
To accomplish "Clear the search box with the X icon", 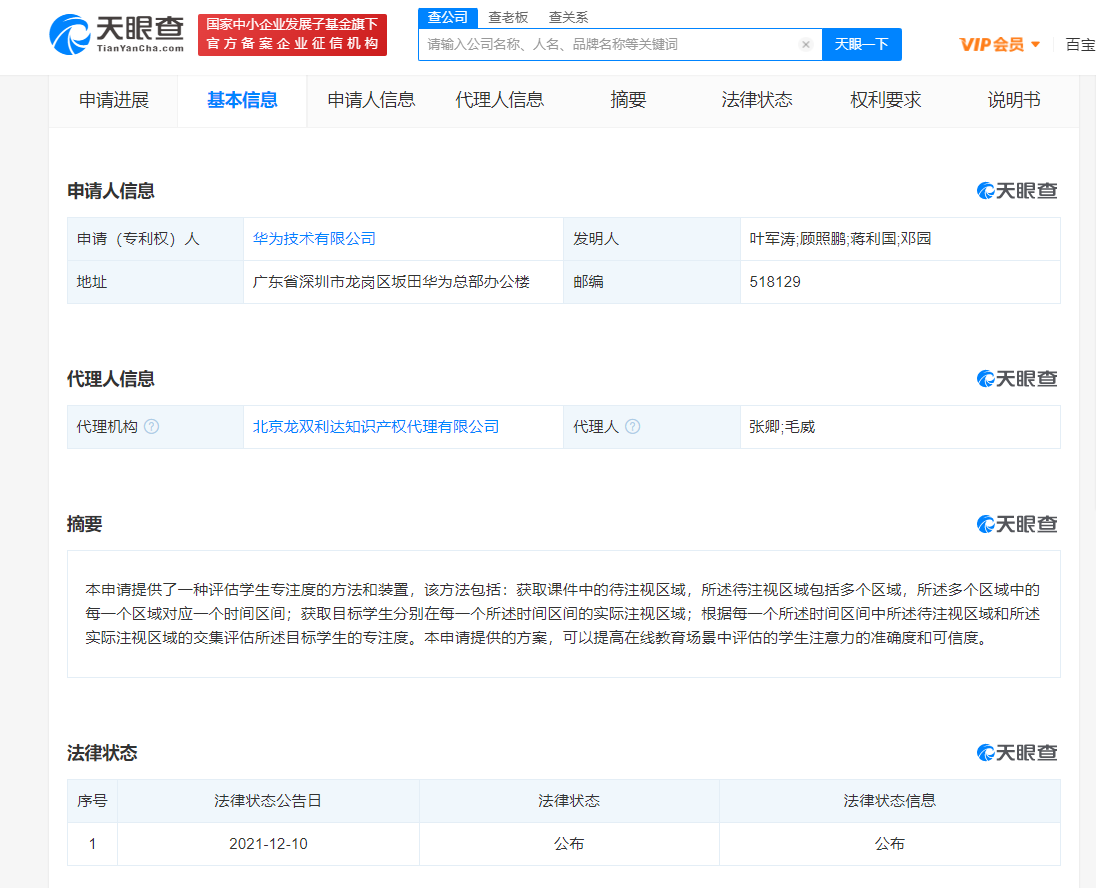I will (x=805, y=45).
